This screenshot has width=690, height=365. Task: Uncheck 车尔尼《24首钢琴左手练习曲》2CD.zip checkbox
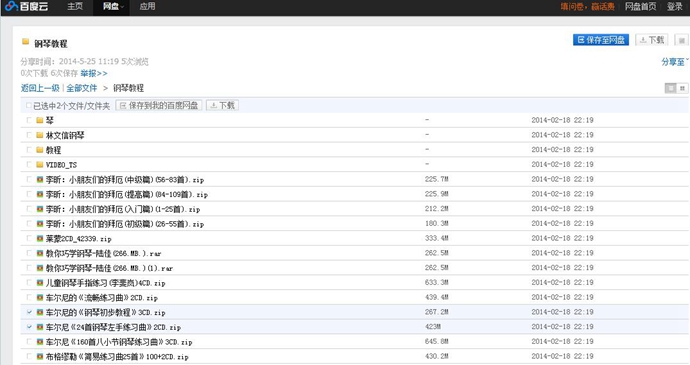[29, 327]
